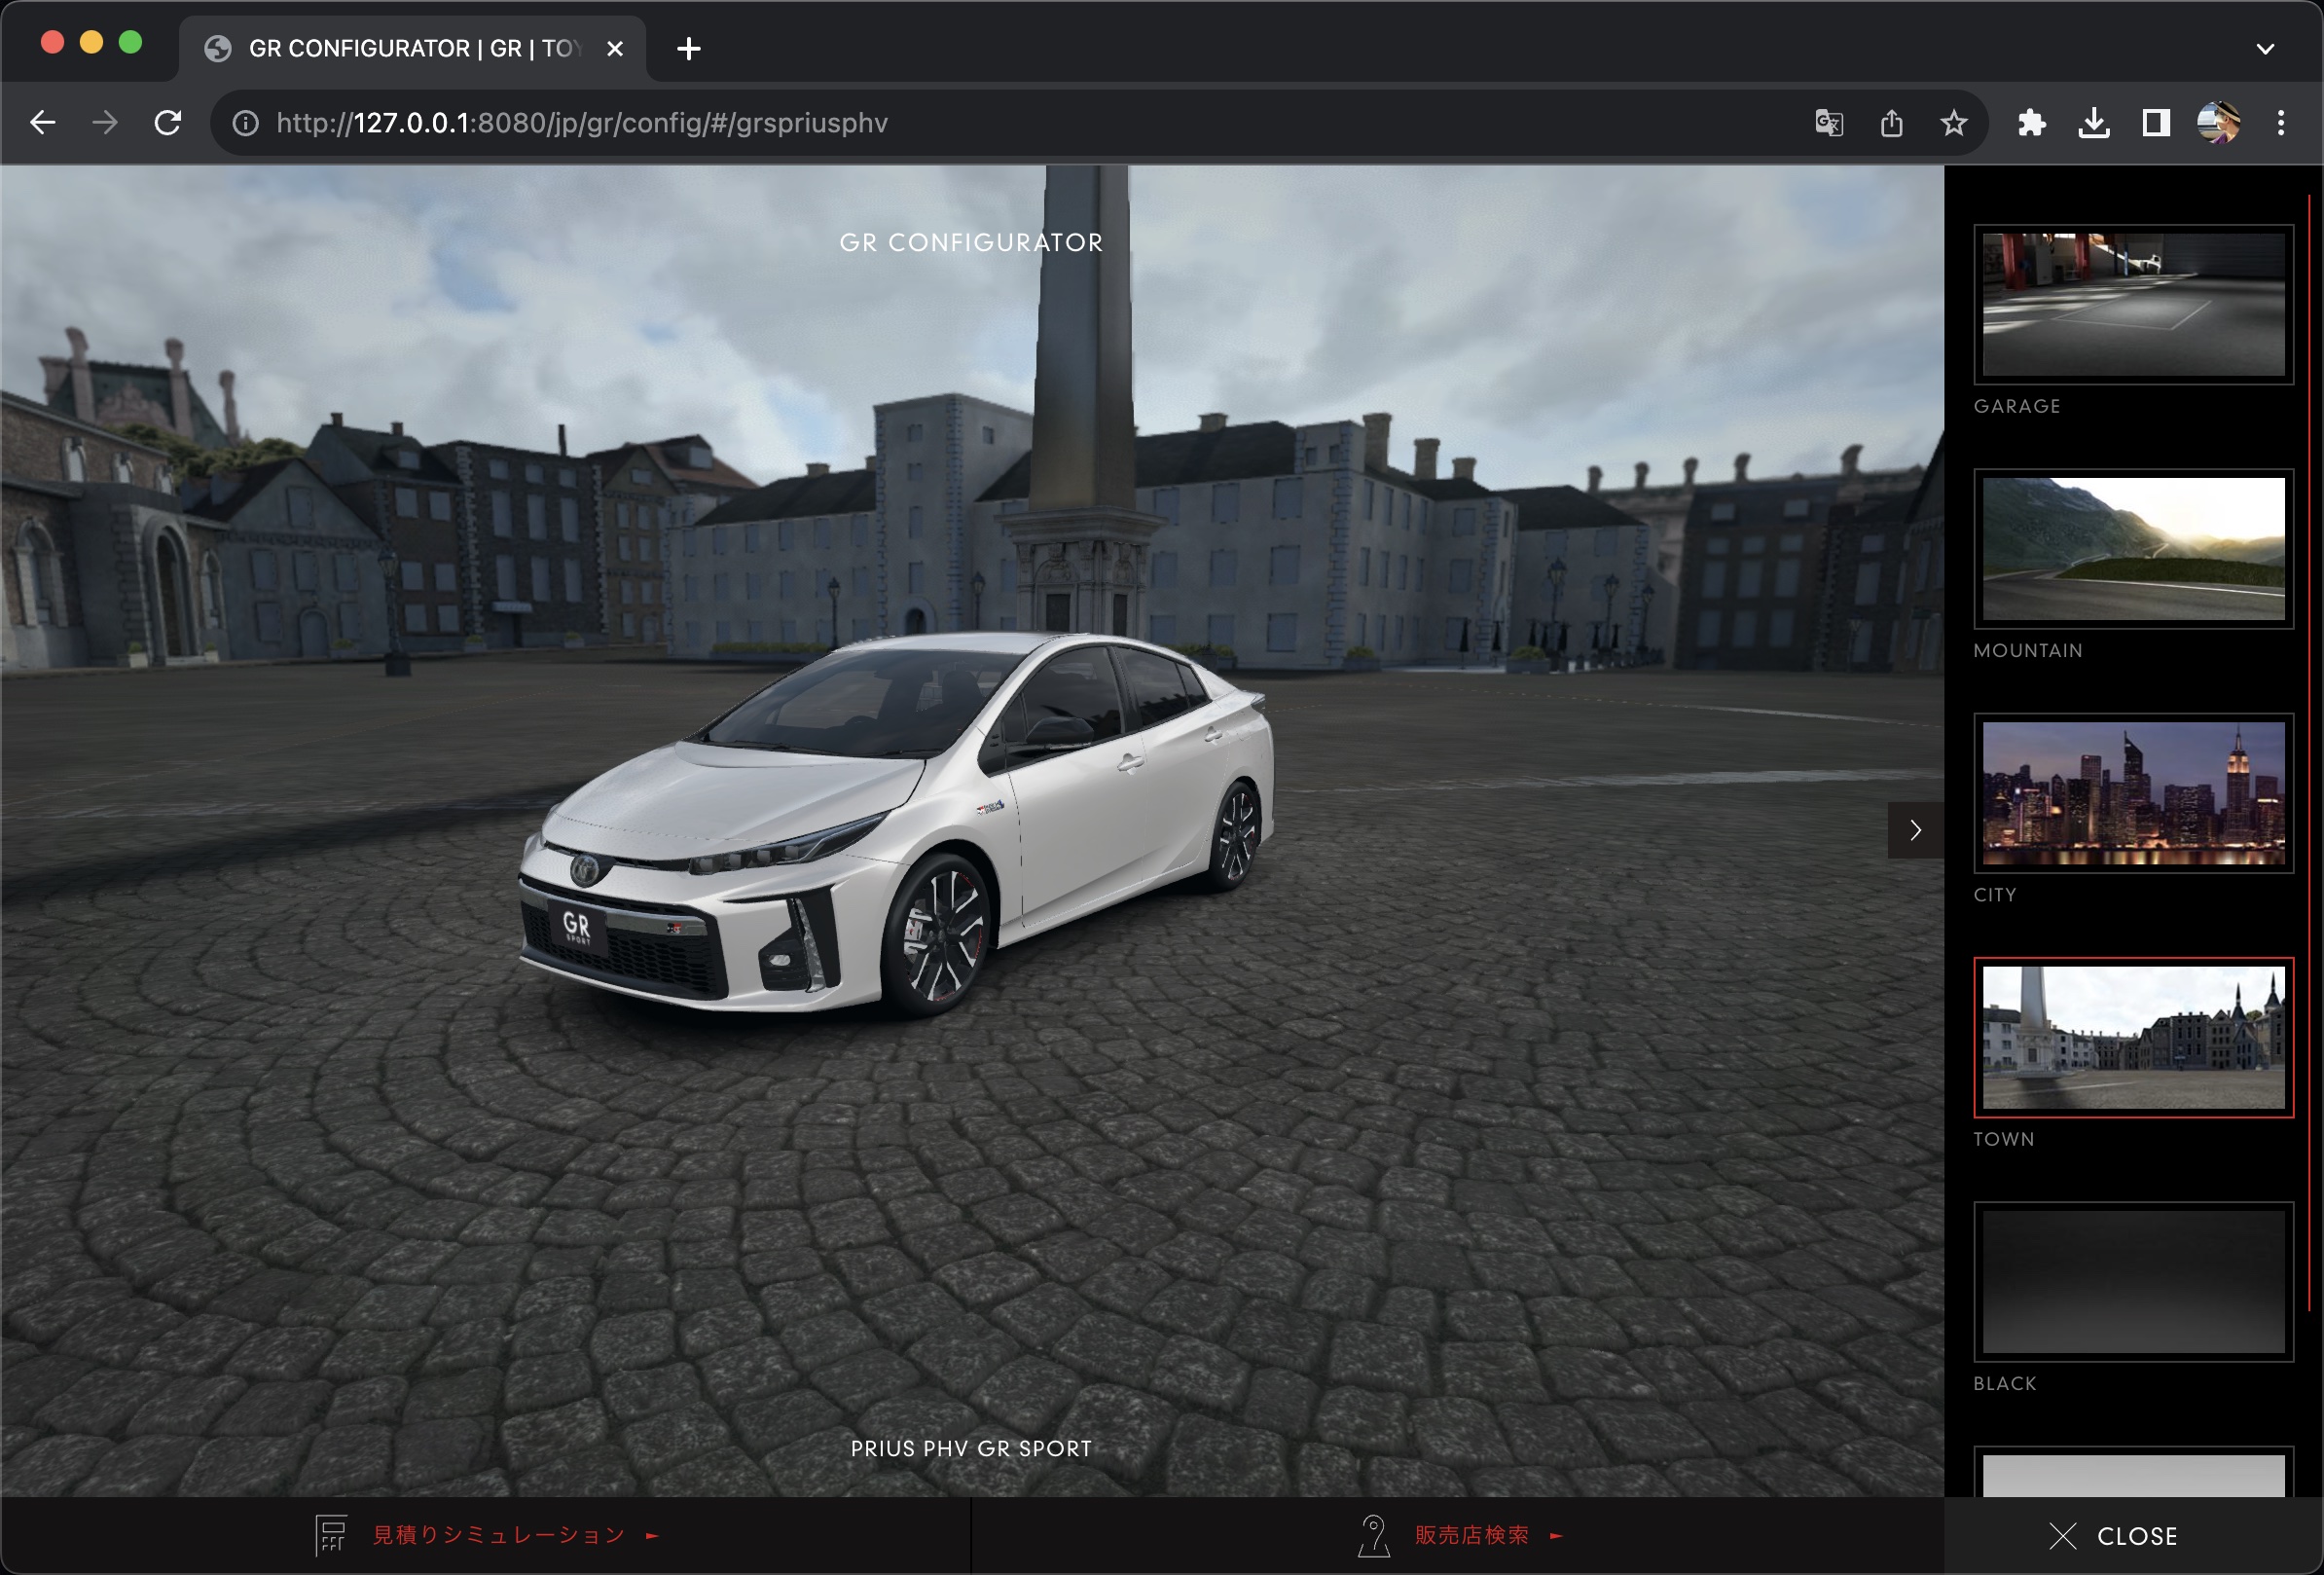Open the browser extensions puzzle icon
This screenshot has width=2324, height=1575.
tap(2031, 123)
